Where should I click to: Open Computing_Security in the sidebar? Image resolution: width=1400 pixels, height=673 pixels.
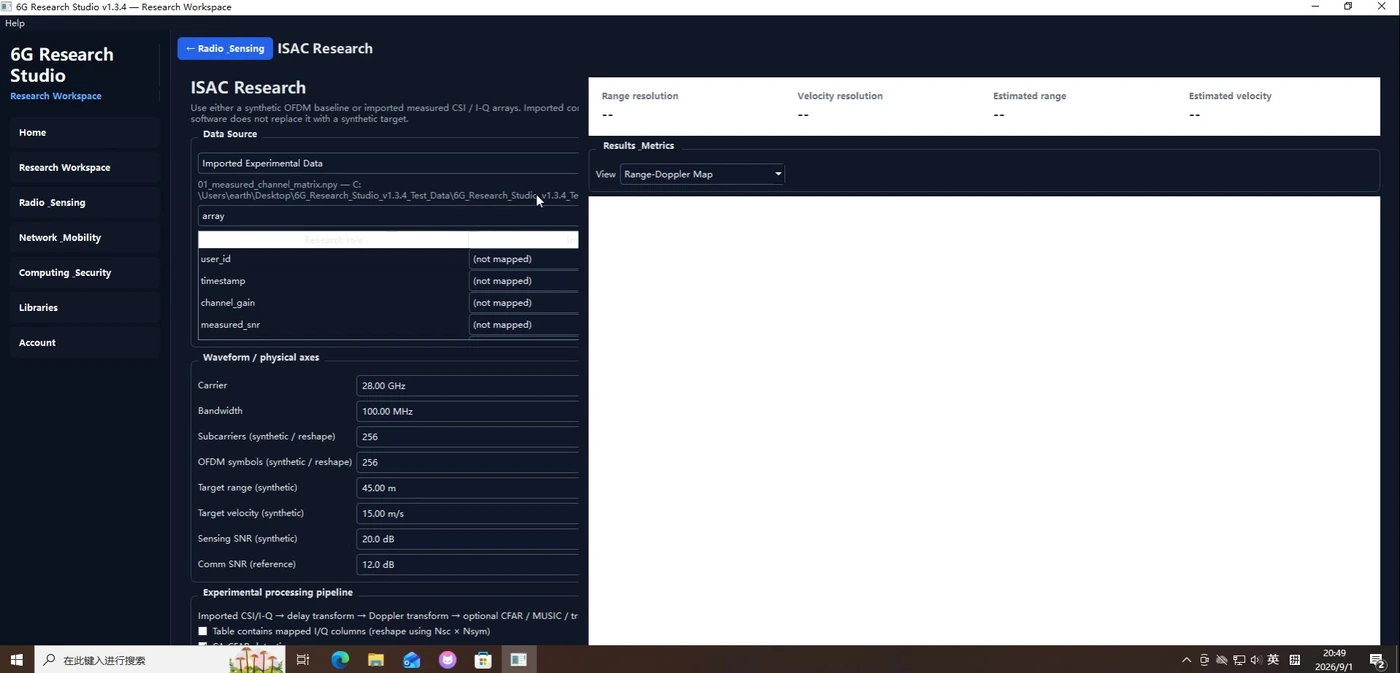(85, 272)
